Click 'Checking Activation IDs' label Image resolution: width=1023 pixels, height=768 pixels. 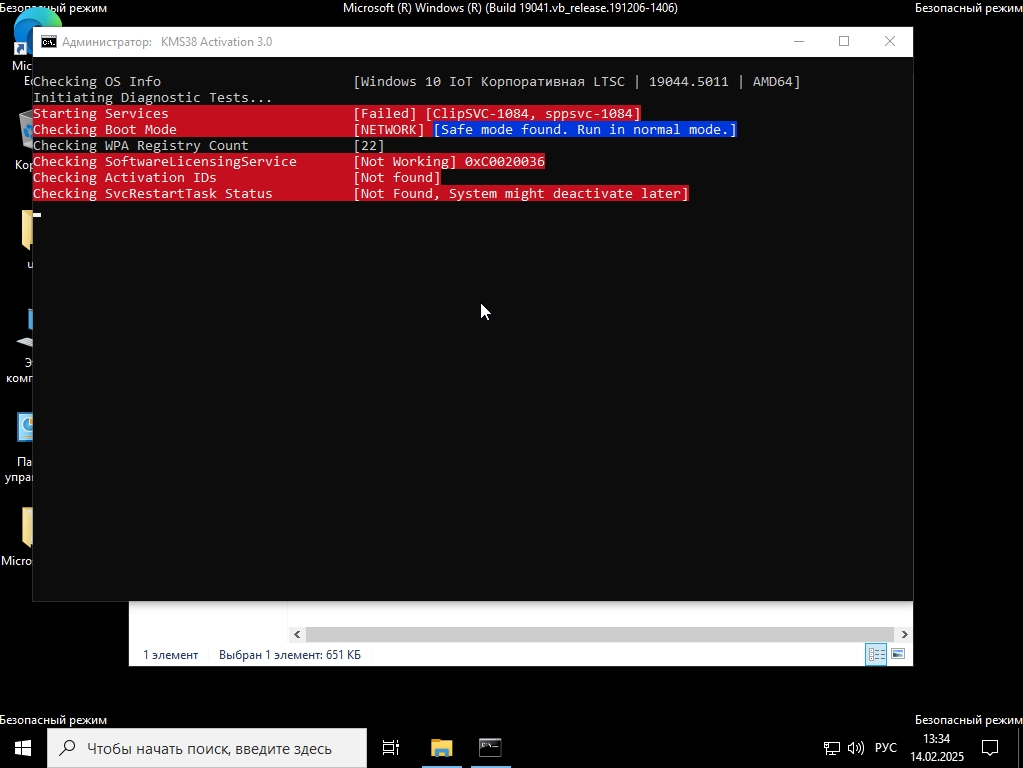click(125, 177)
